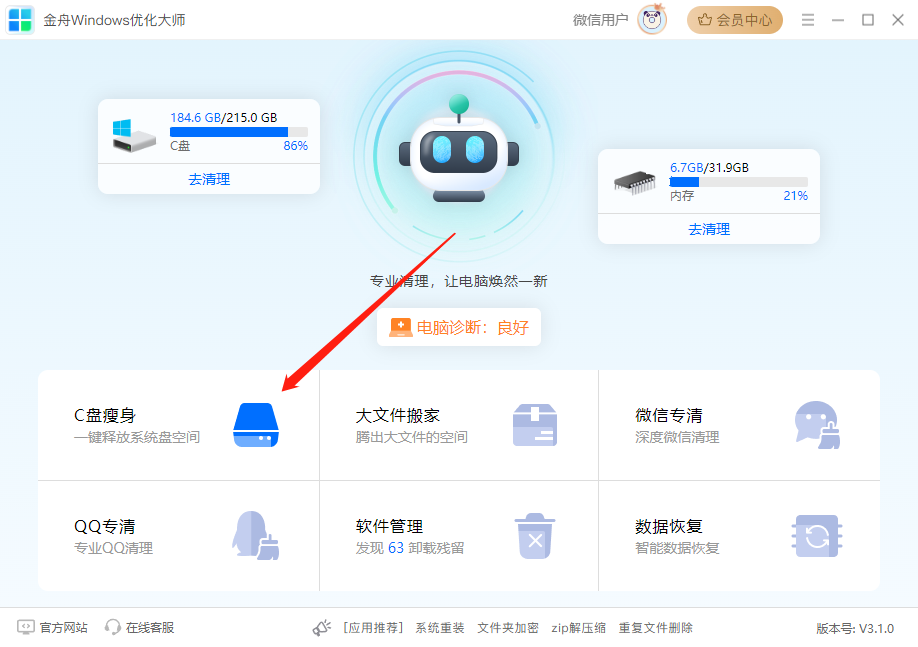The image size is (918, 647).
Task: Select the 微信专清 title text
Action: 669,415
